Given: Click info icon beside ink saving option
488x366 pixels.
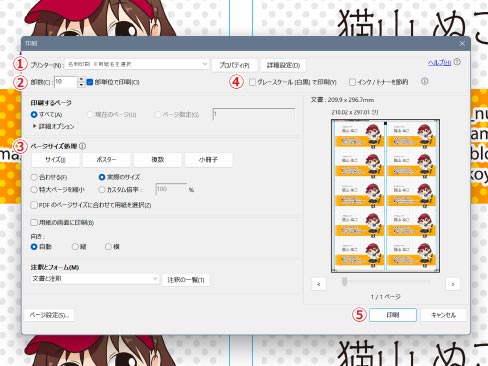Looking at the screenshot, I should (424, 81).
